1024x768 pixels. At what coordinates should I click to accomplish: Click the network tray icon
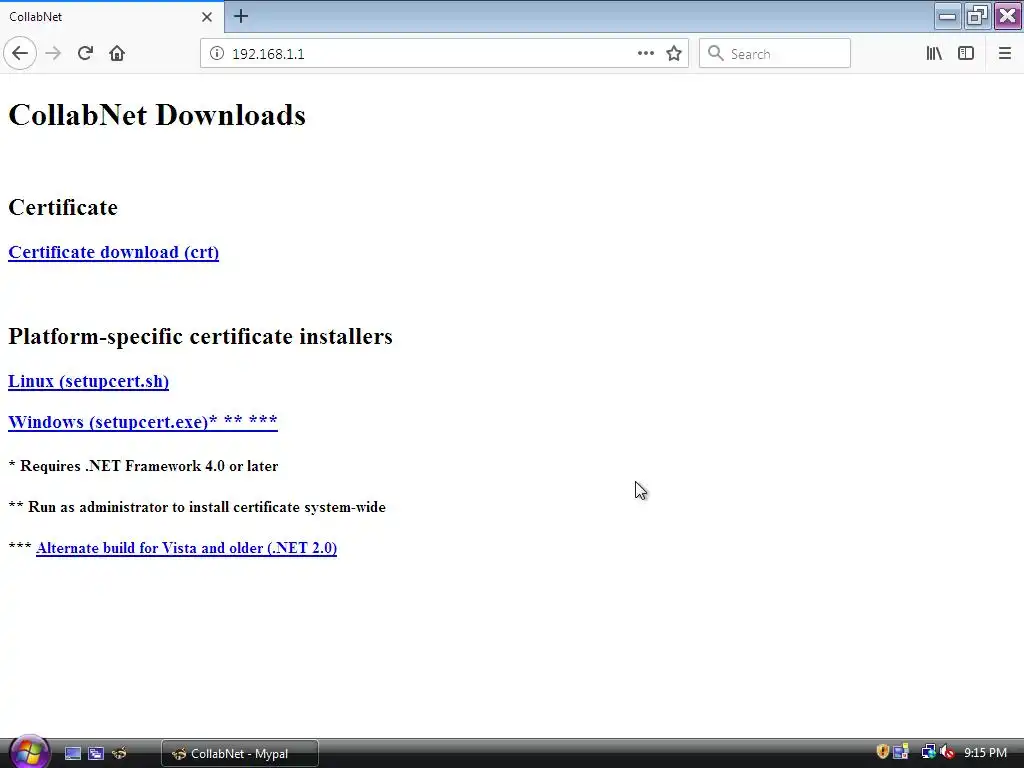[928, 752]
